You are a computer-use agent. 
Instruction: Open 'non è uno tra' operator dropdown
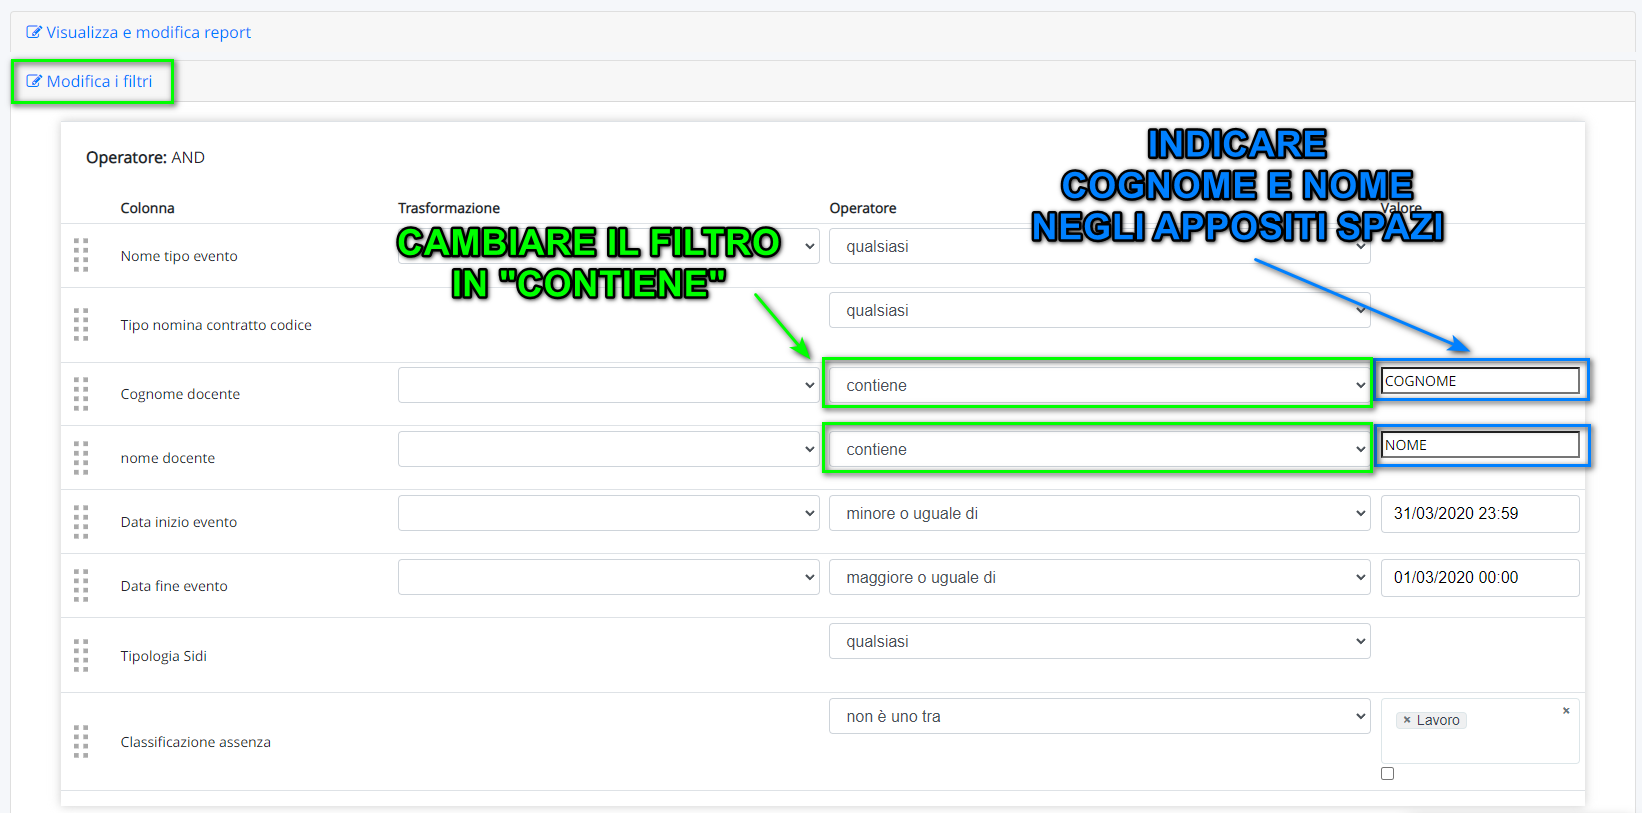(x=1099, y=716)
